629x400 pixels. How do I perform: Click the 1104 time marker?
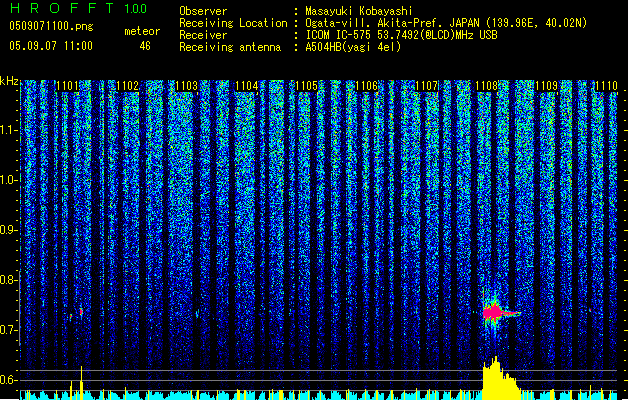coord(247,86)
